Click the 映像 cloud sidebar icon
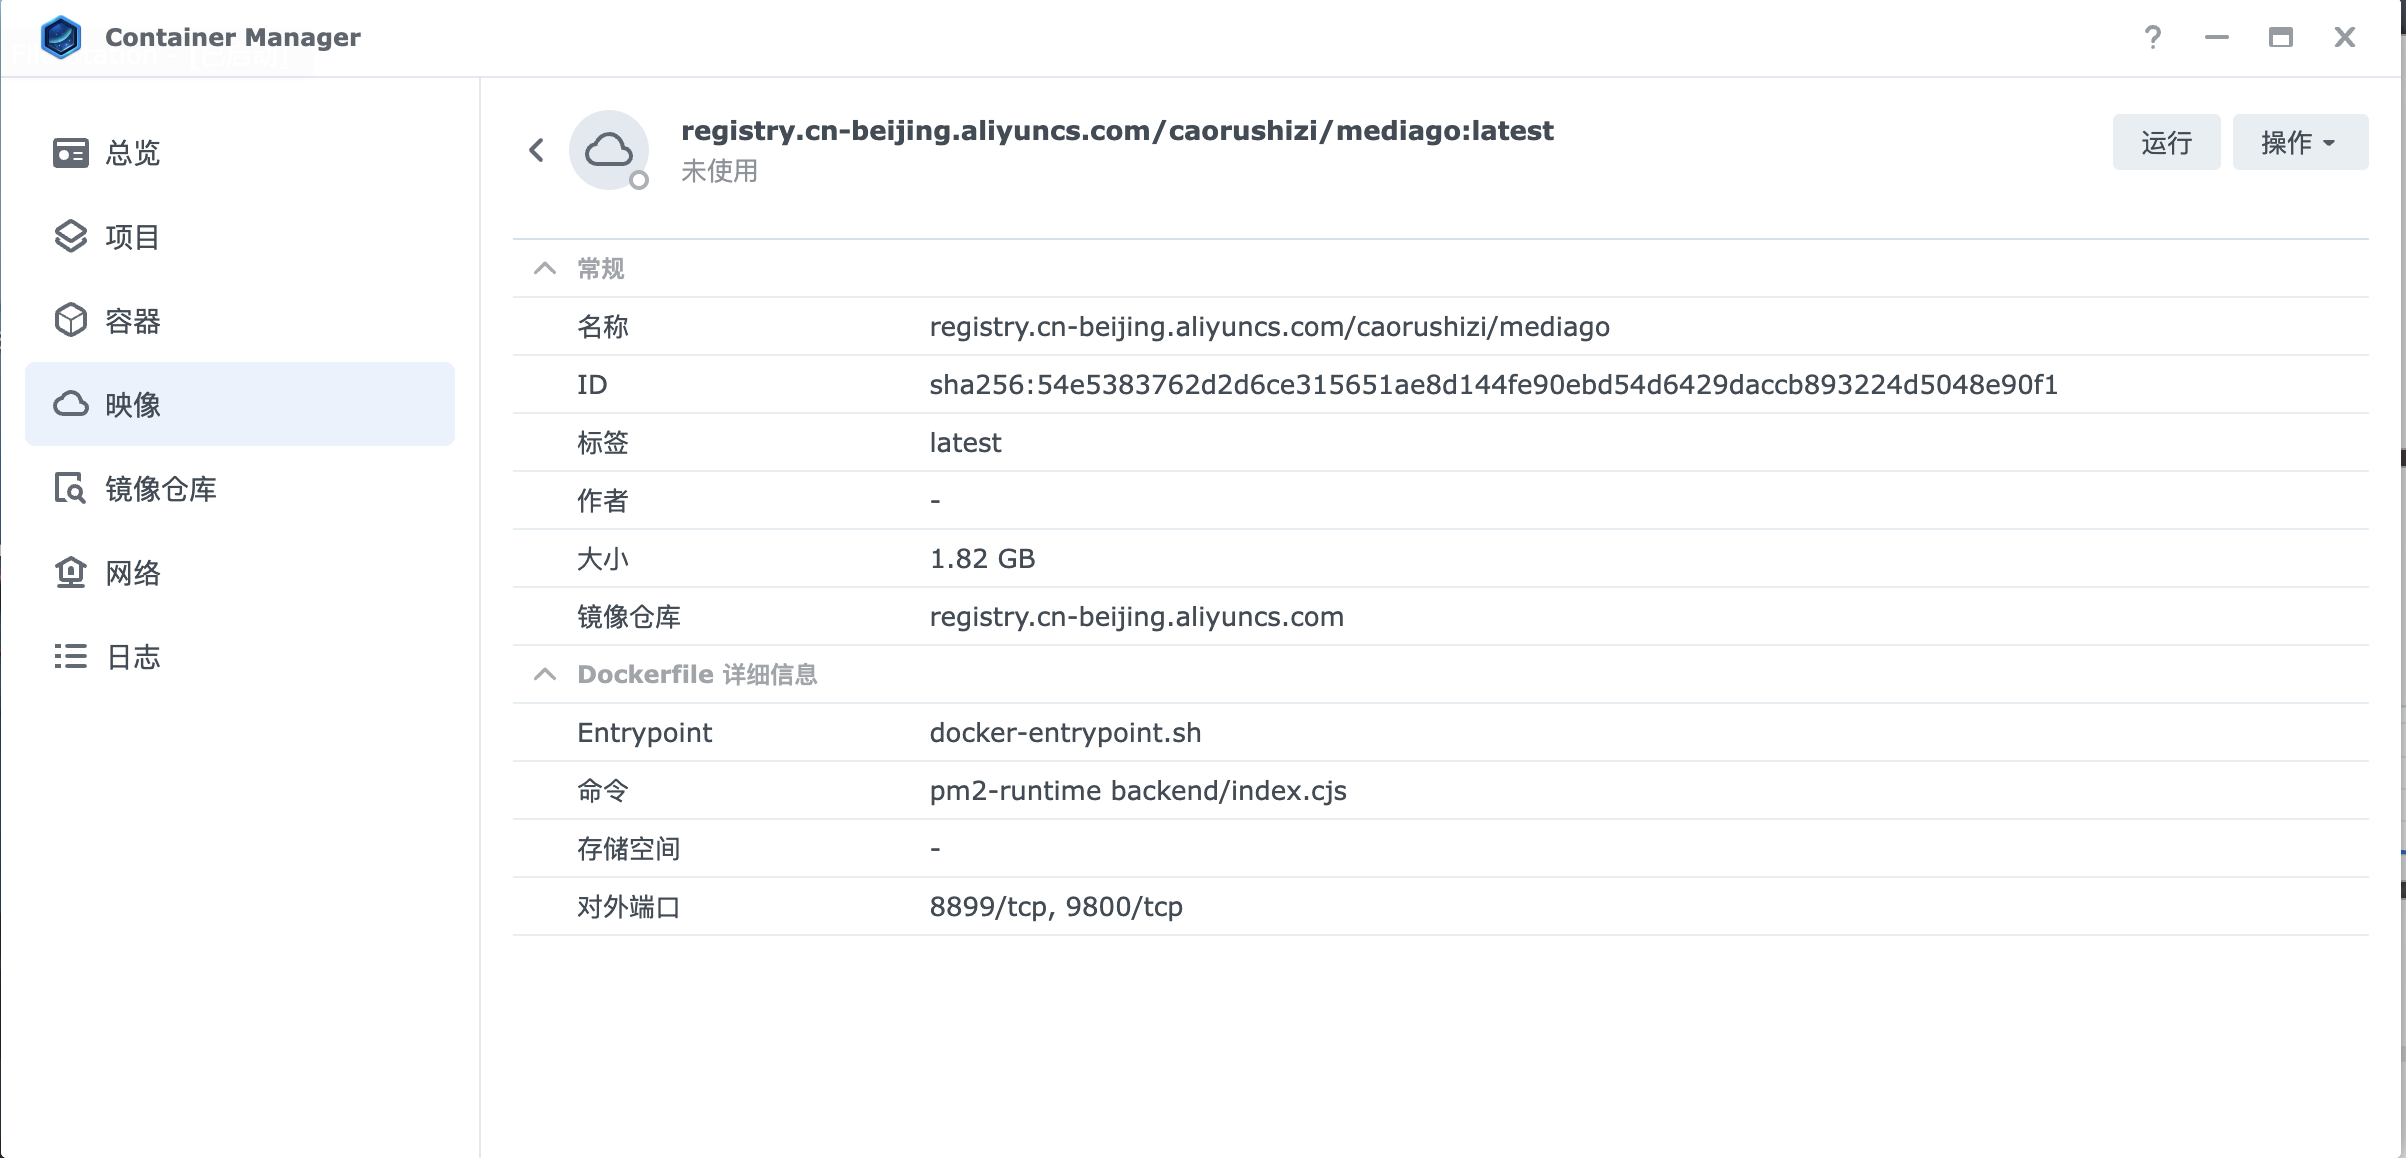2406x1158 pixels. coord(70,404)
